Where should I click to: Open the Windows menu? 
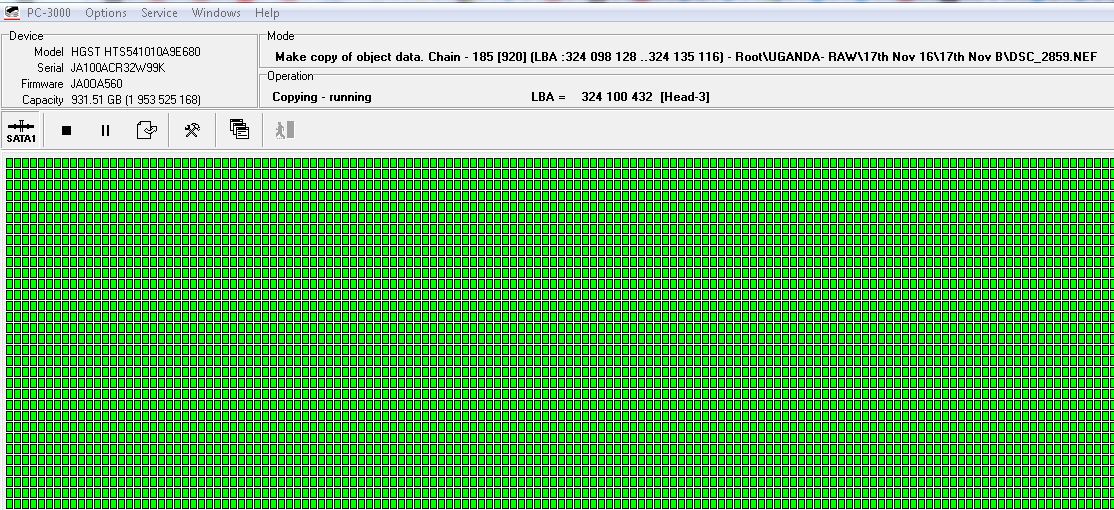click(x=216, y=13)
